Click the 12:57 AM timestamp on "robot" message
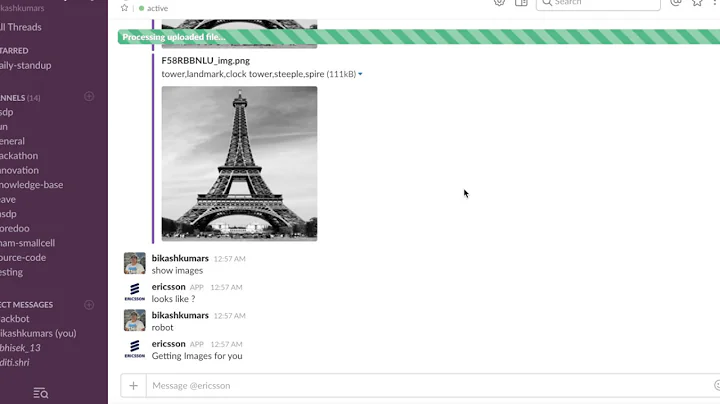Viewport: 720px width, 404px height. point(230,316)
